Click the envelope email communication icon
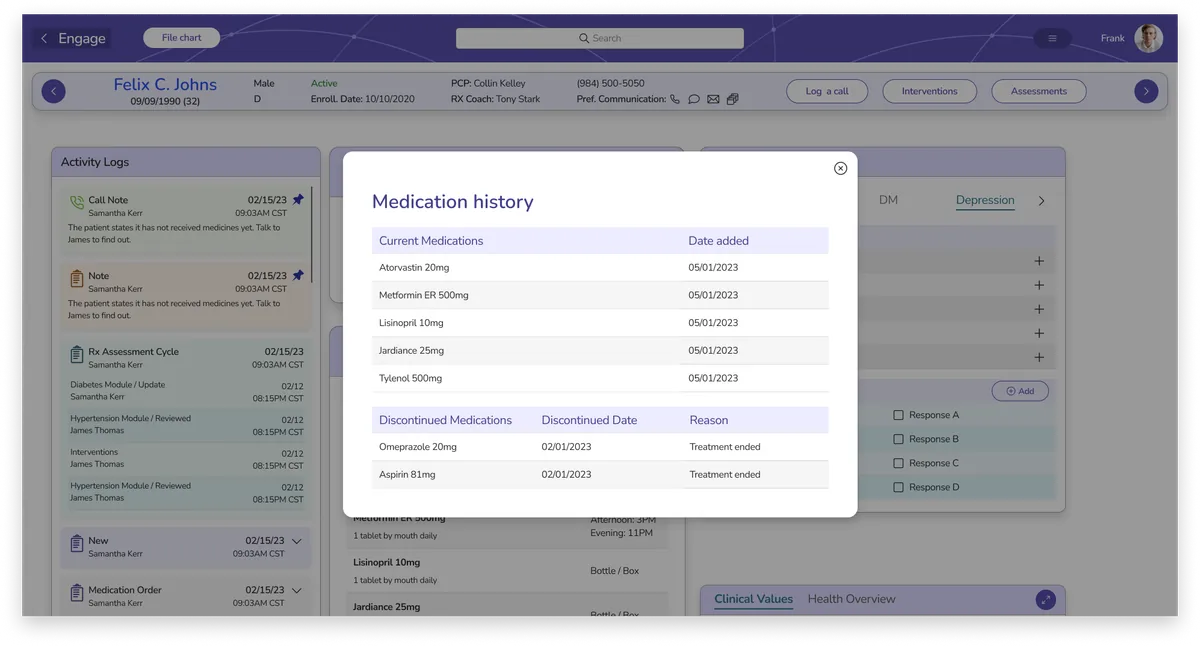Screen dimensions: 1200x646 click(713, 99)
